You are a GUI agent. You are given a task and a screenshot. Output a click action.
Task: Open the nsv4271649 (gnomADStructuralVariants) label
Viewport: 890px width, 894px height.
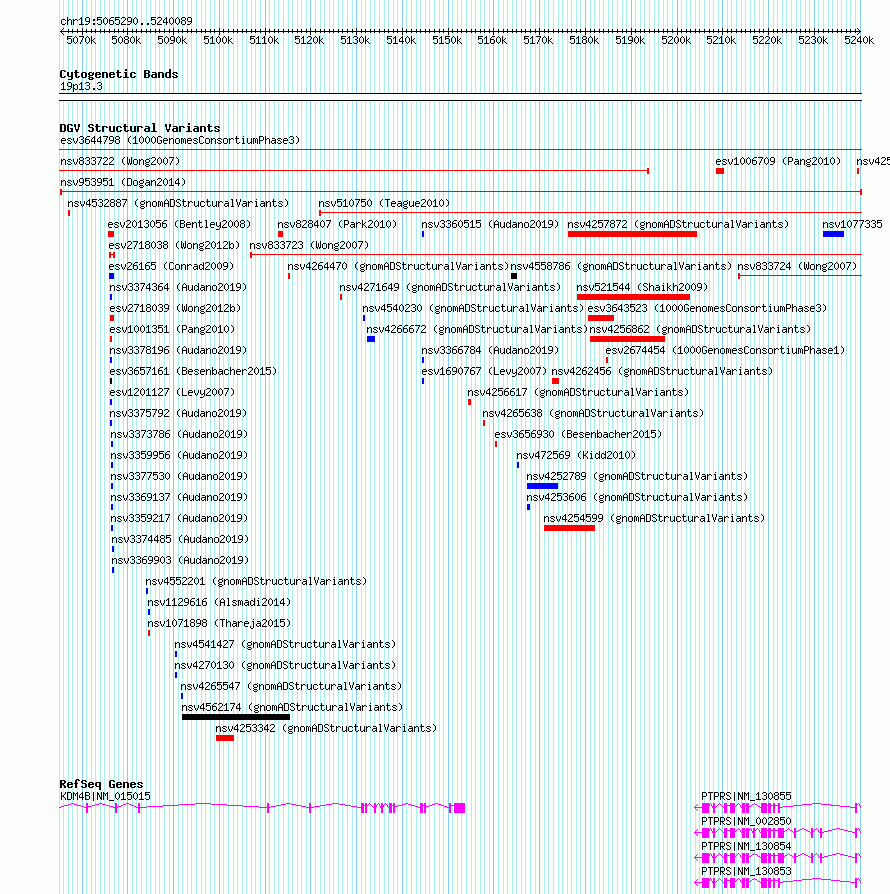tap(450, 287)
